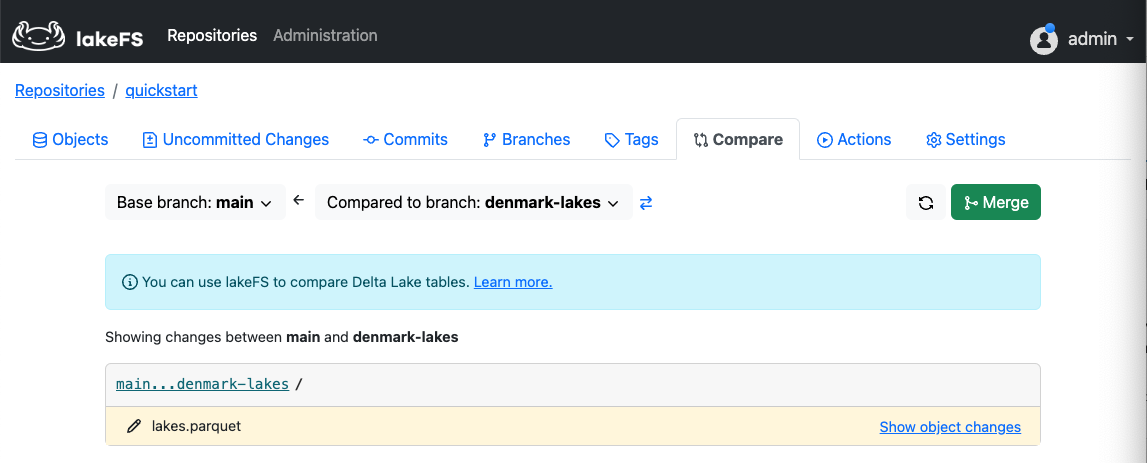Go to Administration in top navigation

pyautogui.click(x=326, y=35)
